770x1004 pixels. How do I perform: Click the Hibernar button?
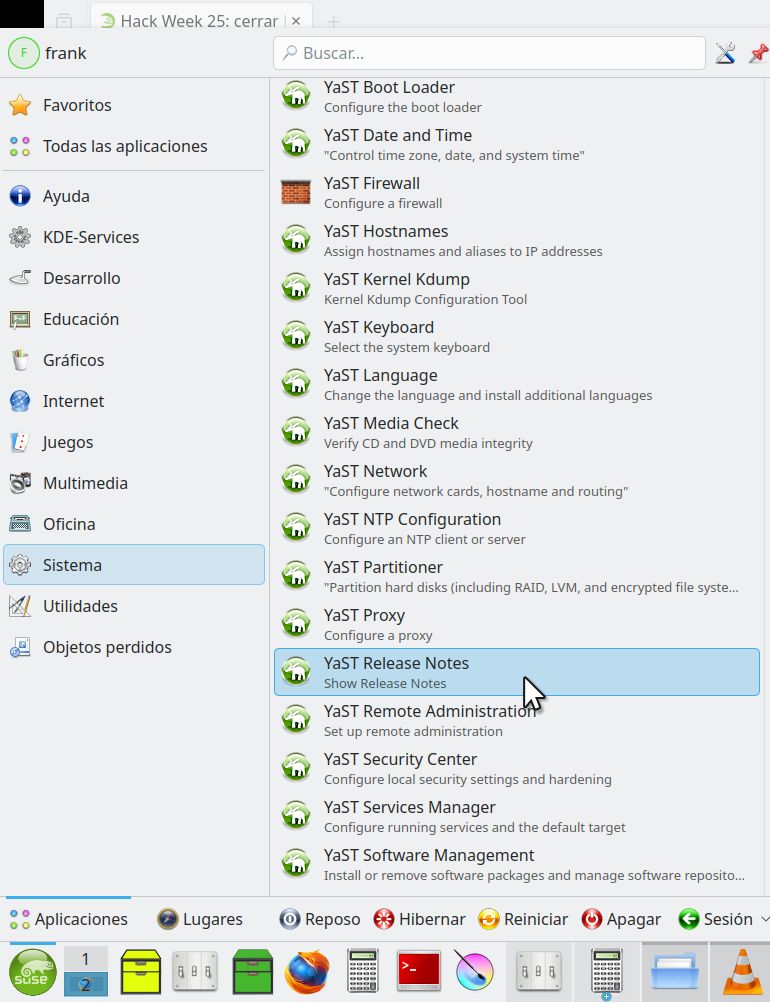click(419, 919)
